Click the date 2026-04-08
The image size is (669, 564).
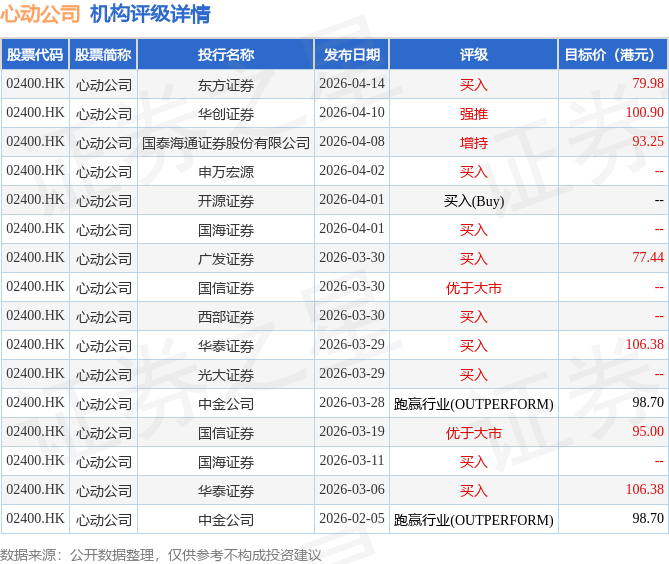pyautogui.click(x=352, y=142)
